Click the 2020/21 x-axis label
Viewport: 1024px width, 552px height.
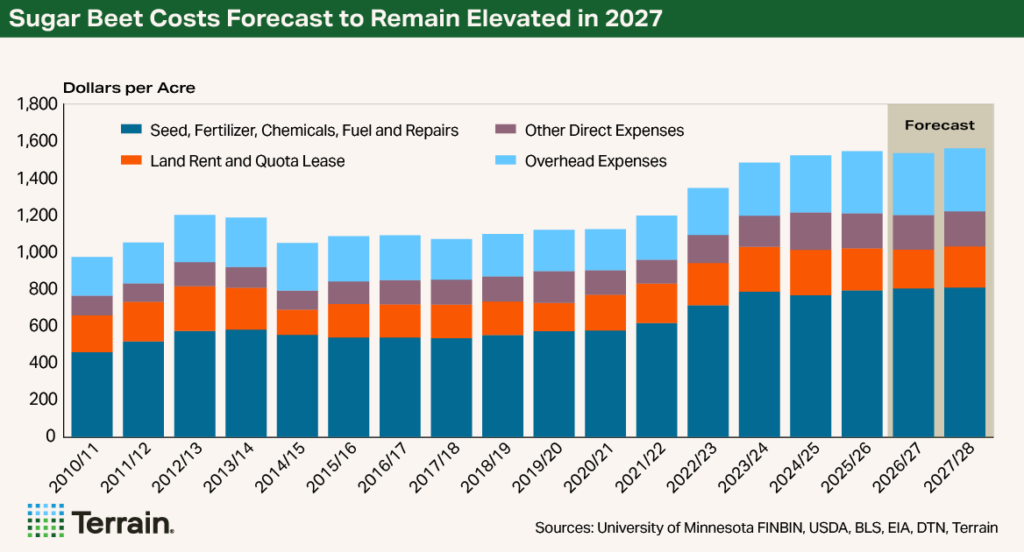(588, 467)
